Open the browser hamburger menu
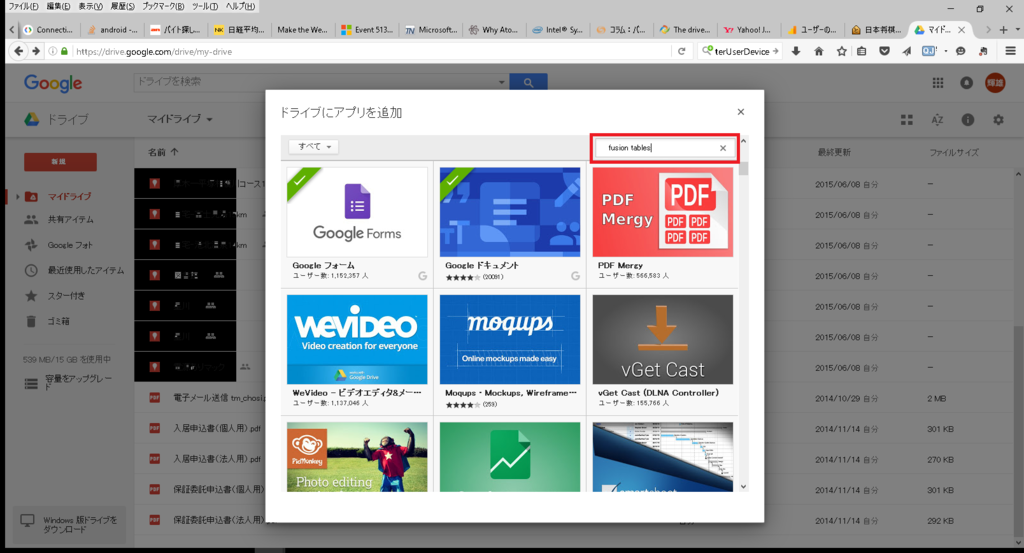The height and width of the screenshot is (553, 1024). [1010, 51]
